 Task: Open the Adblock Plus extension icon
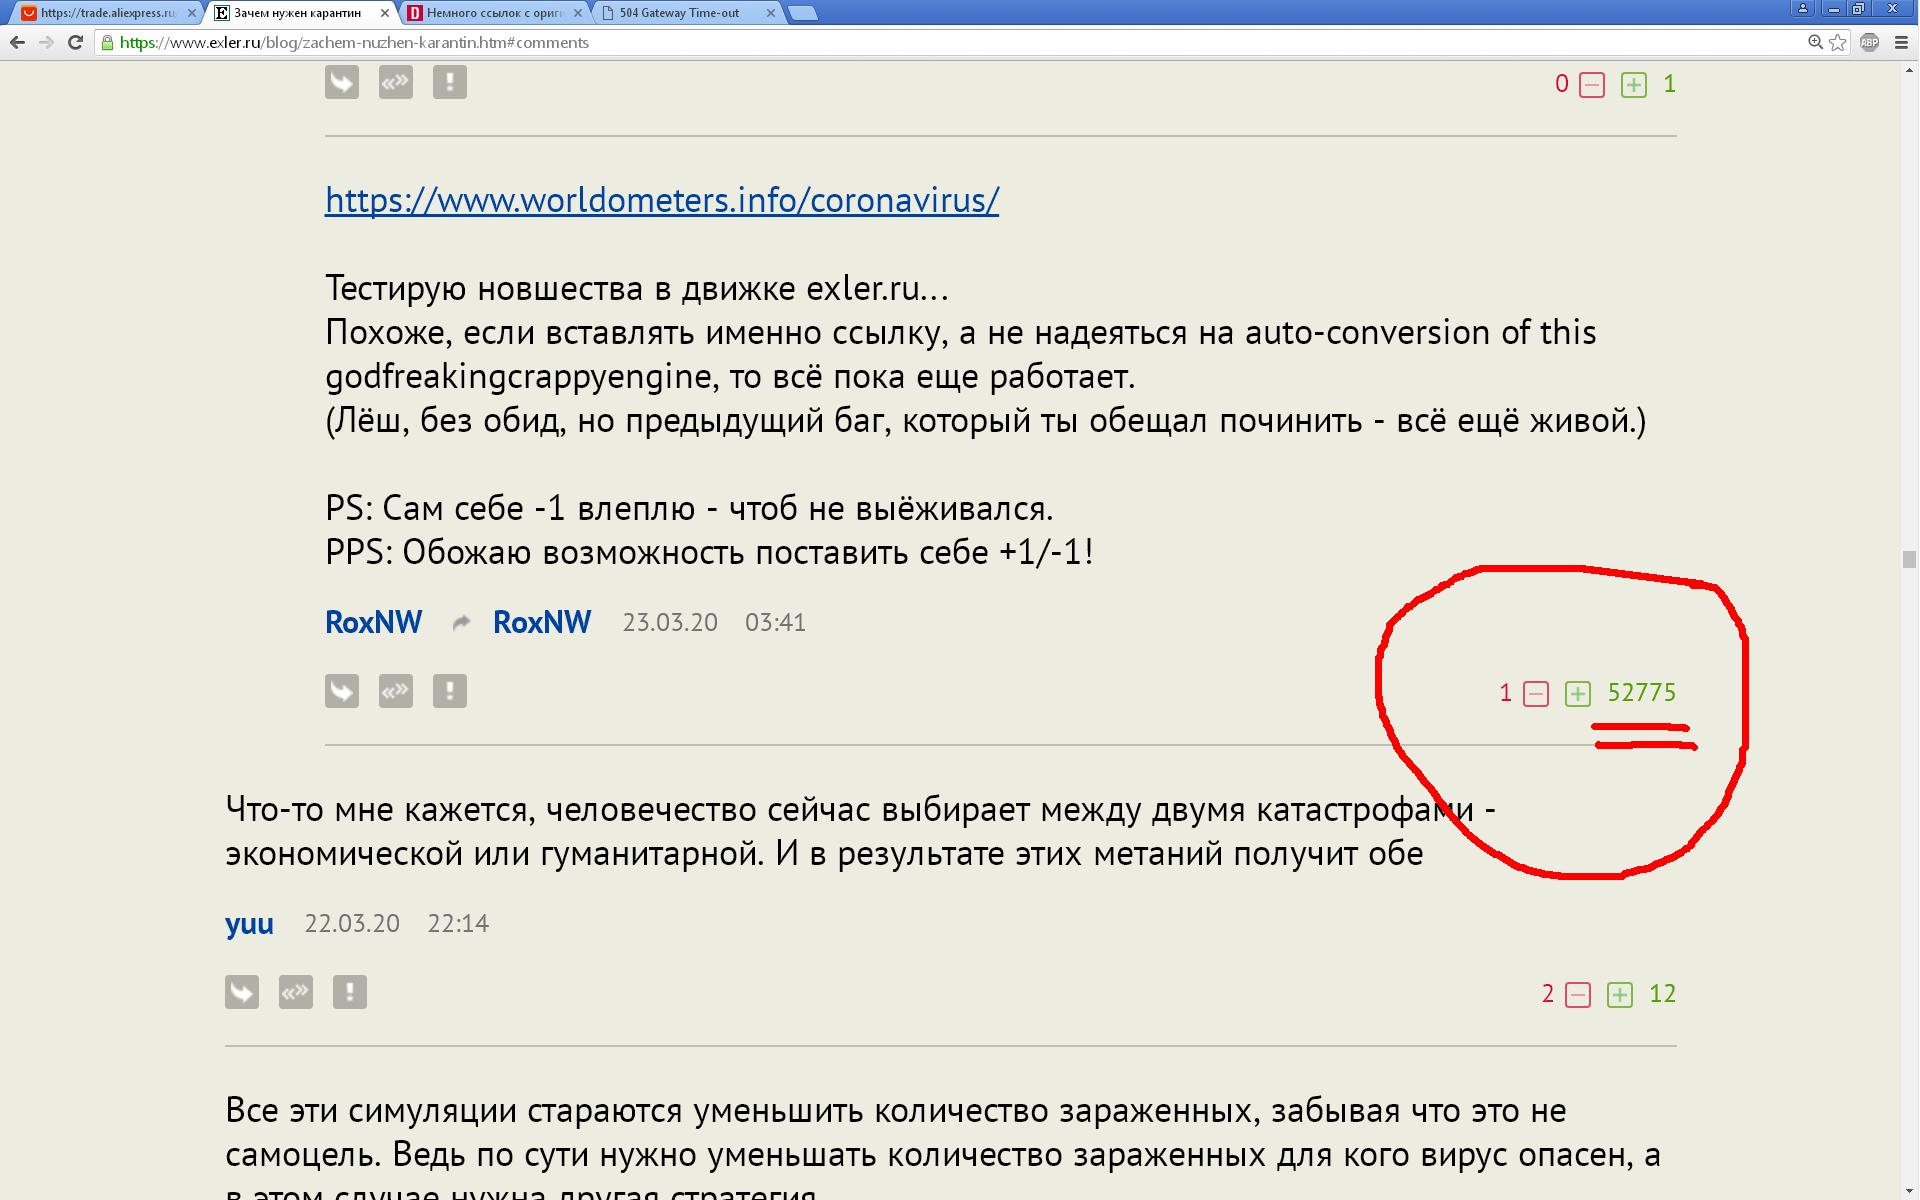point(1869,42)
